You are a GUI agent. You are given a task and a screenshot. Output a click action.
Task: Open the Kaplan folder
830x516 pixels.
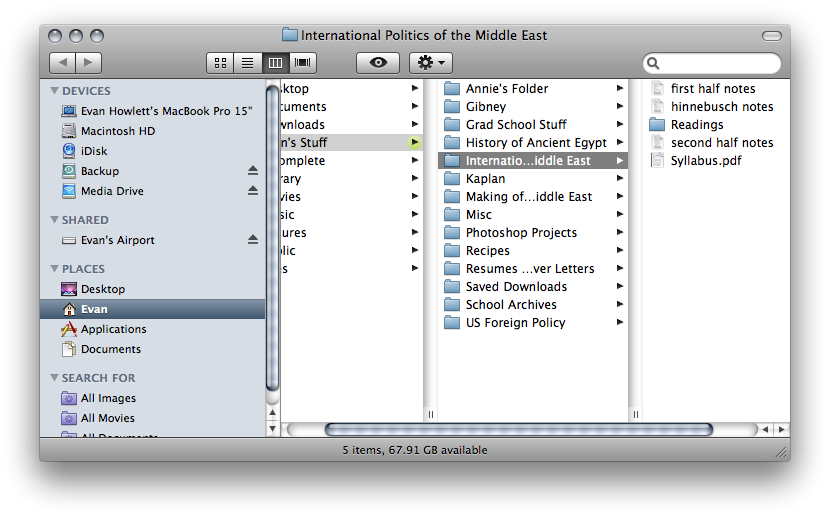coord(533,178)
